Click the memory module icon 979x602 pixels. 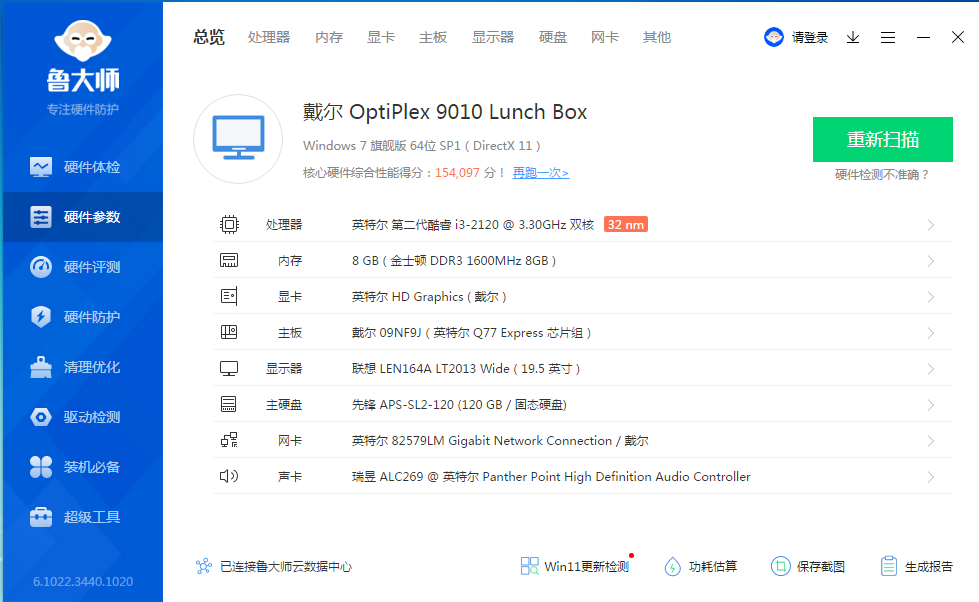pyautogui.click(x=229, y=260)
